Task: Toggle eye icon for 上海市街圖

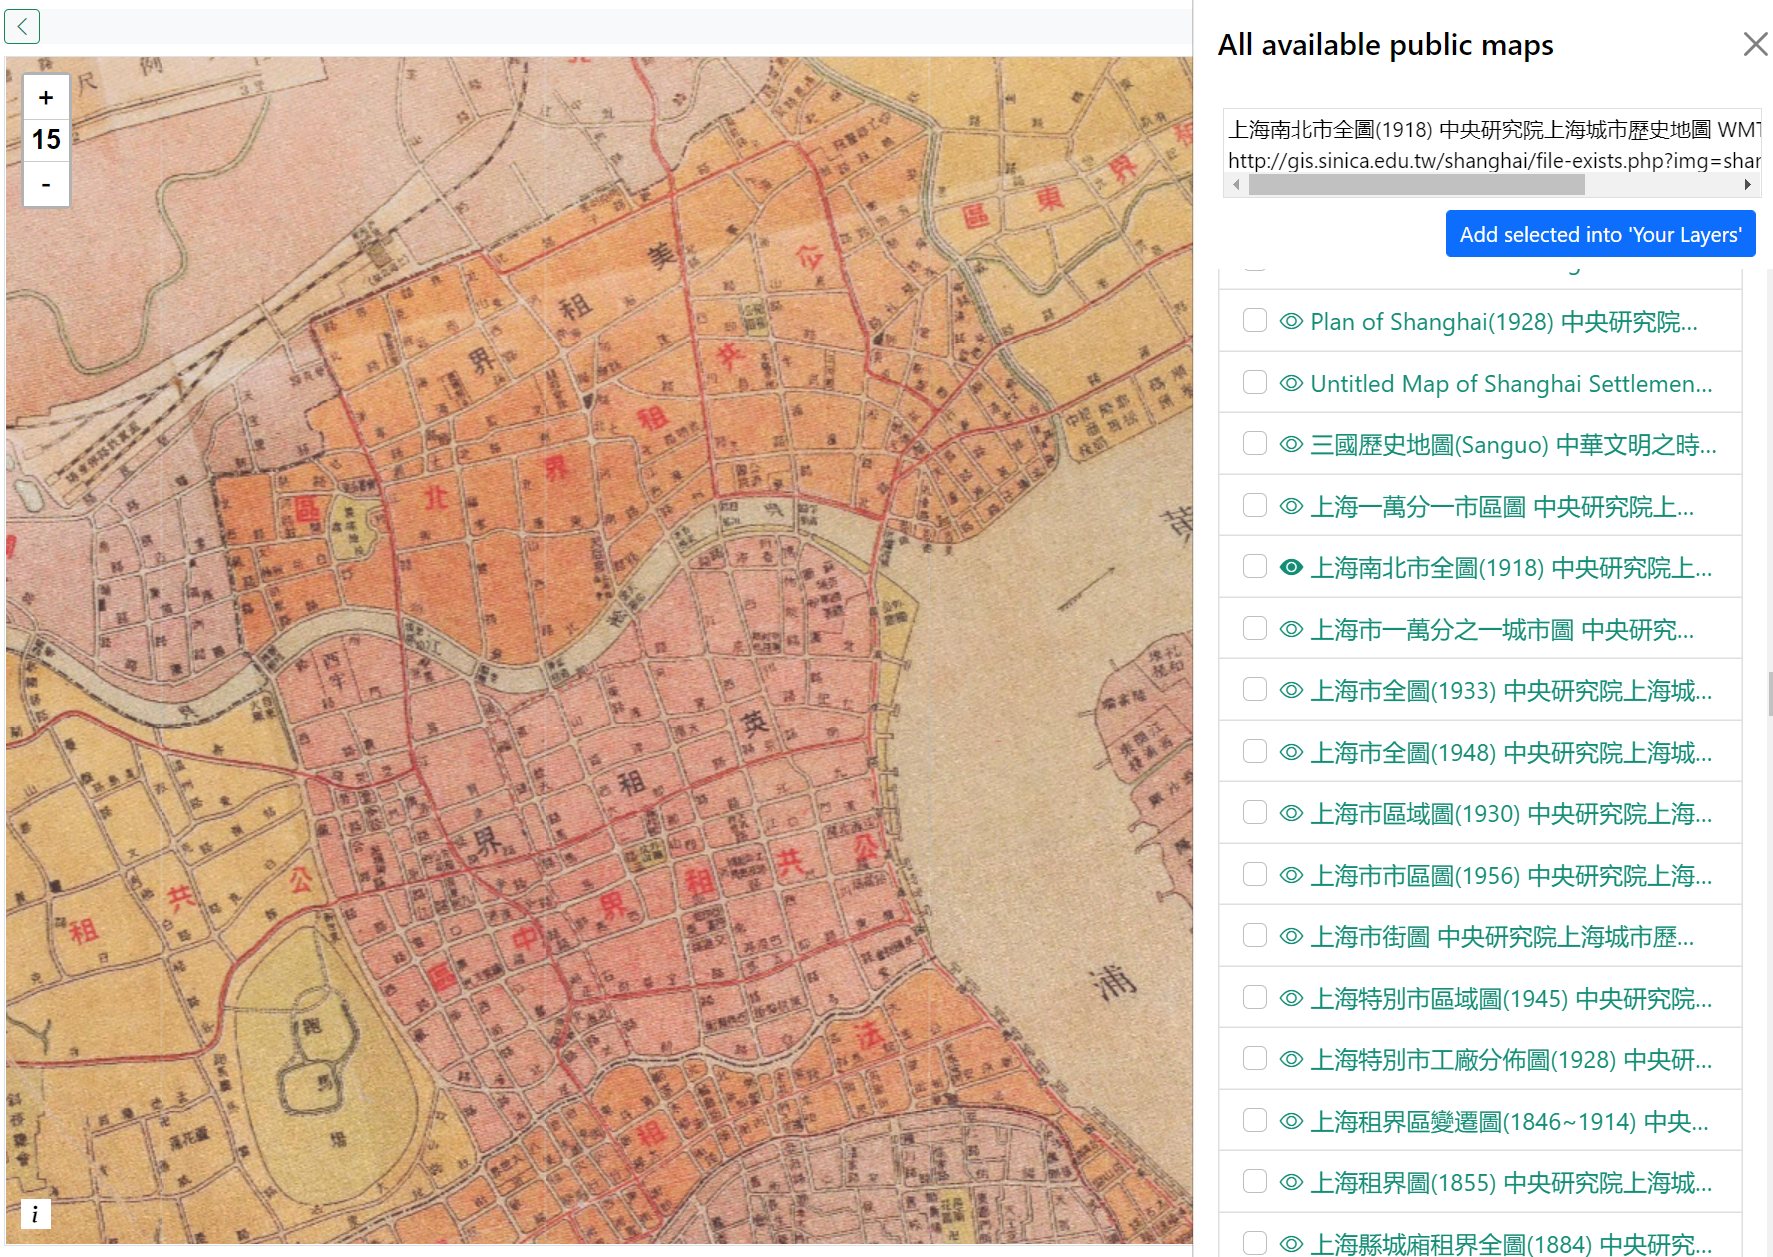Action: tap(1291, 936)
